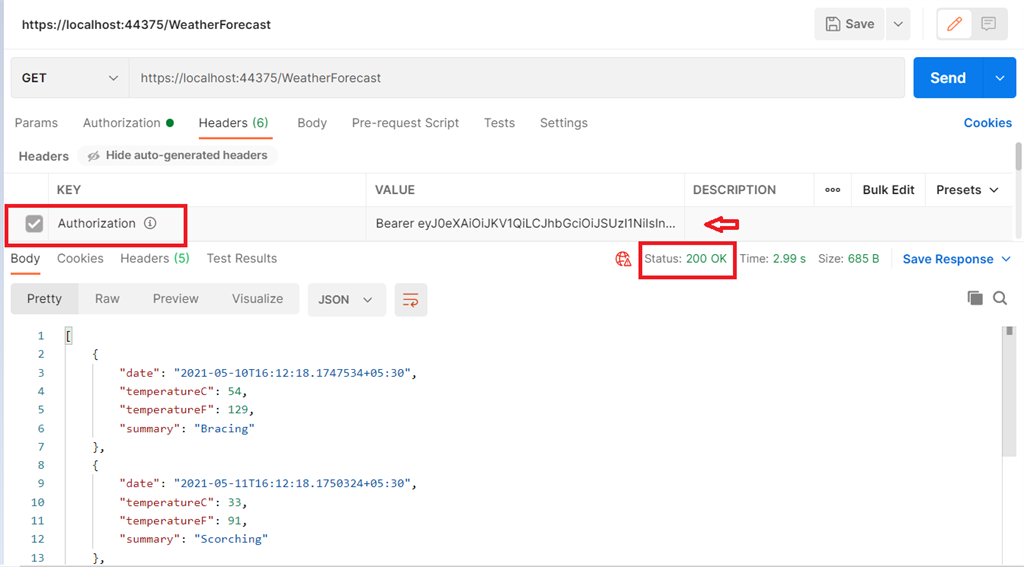The image size is (1024, 567).
Task: Open the three-dots column options
Action: click(832, 190)
